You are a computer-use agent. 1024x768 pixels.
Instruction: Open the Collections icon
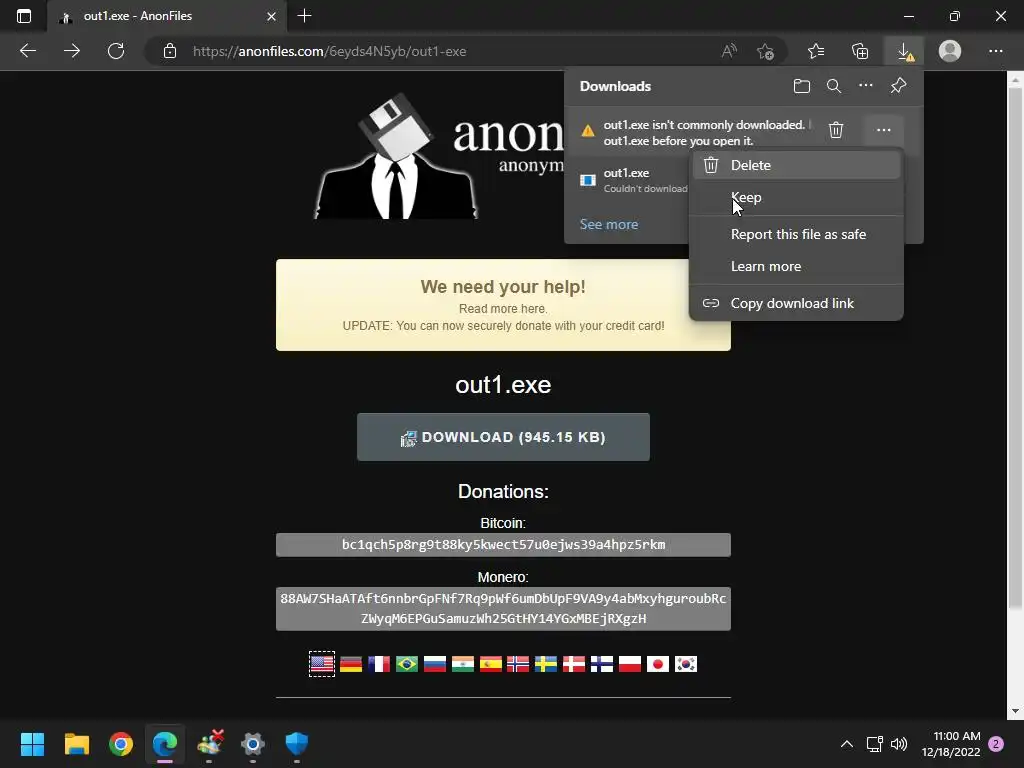coord(860,51)
